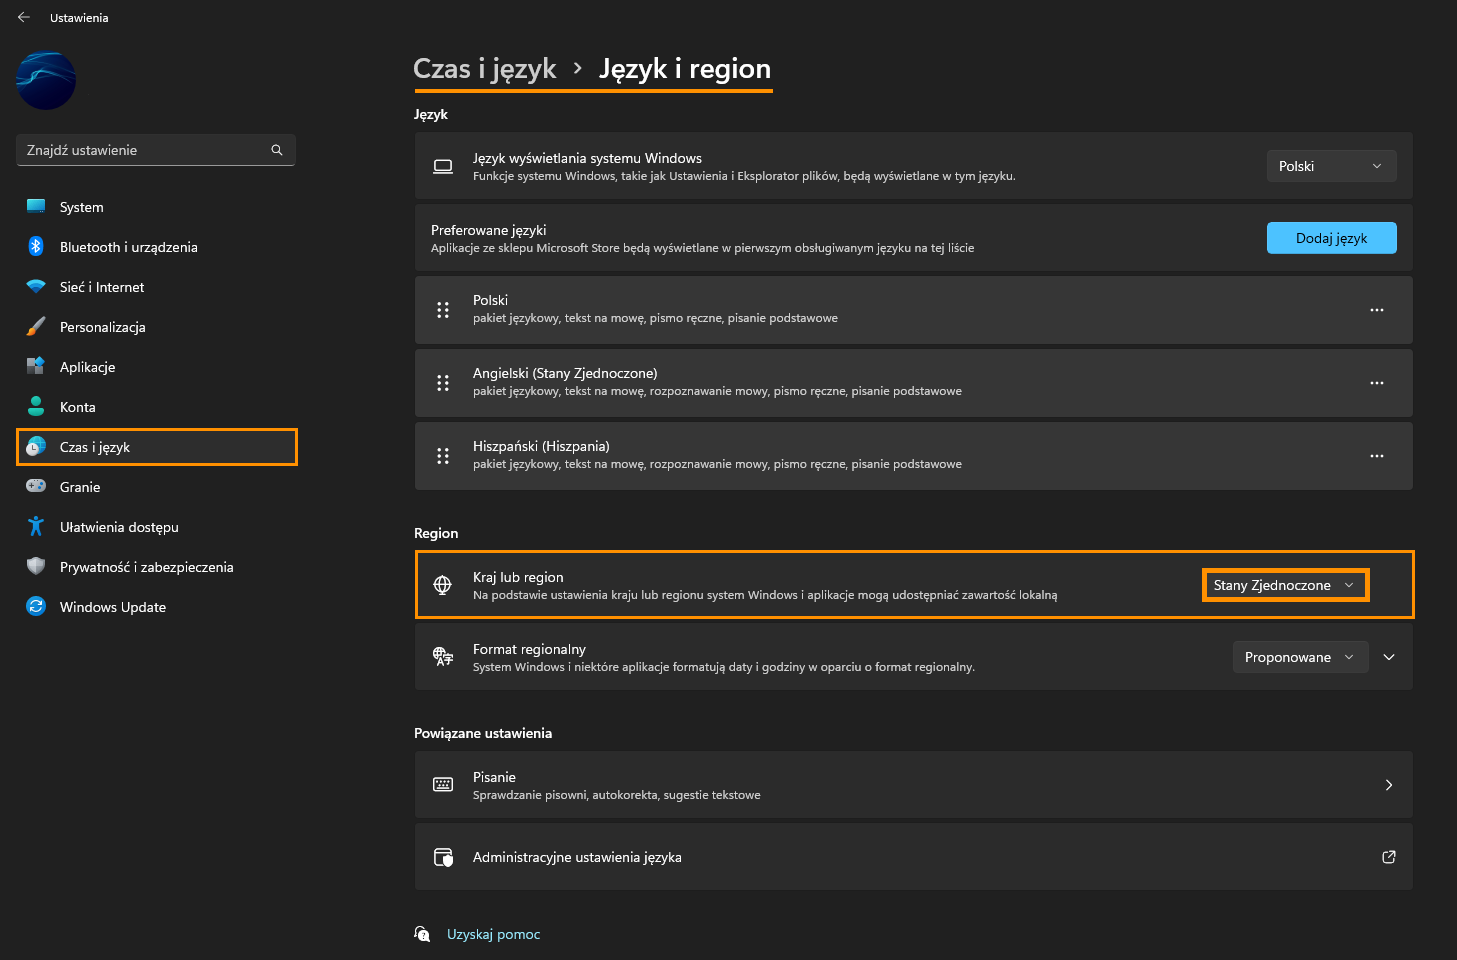Select the Polski language row text
Screen dimensions: 1457x960
click(490, 300)
